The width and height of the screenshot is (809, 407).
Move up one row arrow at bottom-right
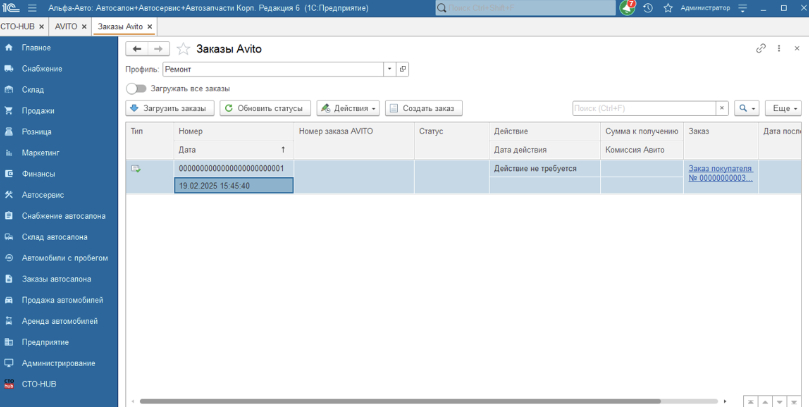coord(765,402)
